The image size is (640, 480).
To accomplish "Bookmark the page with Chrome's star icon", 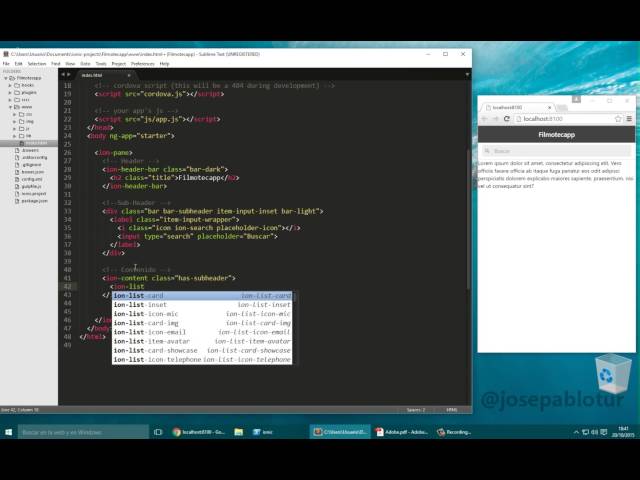I will tap(618, 119).
